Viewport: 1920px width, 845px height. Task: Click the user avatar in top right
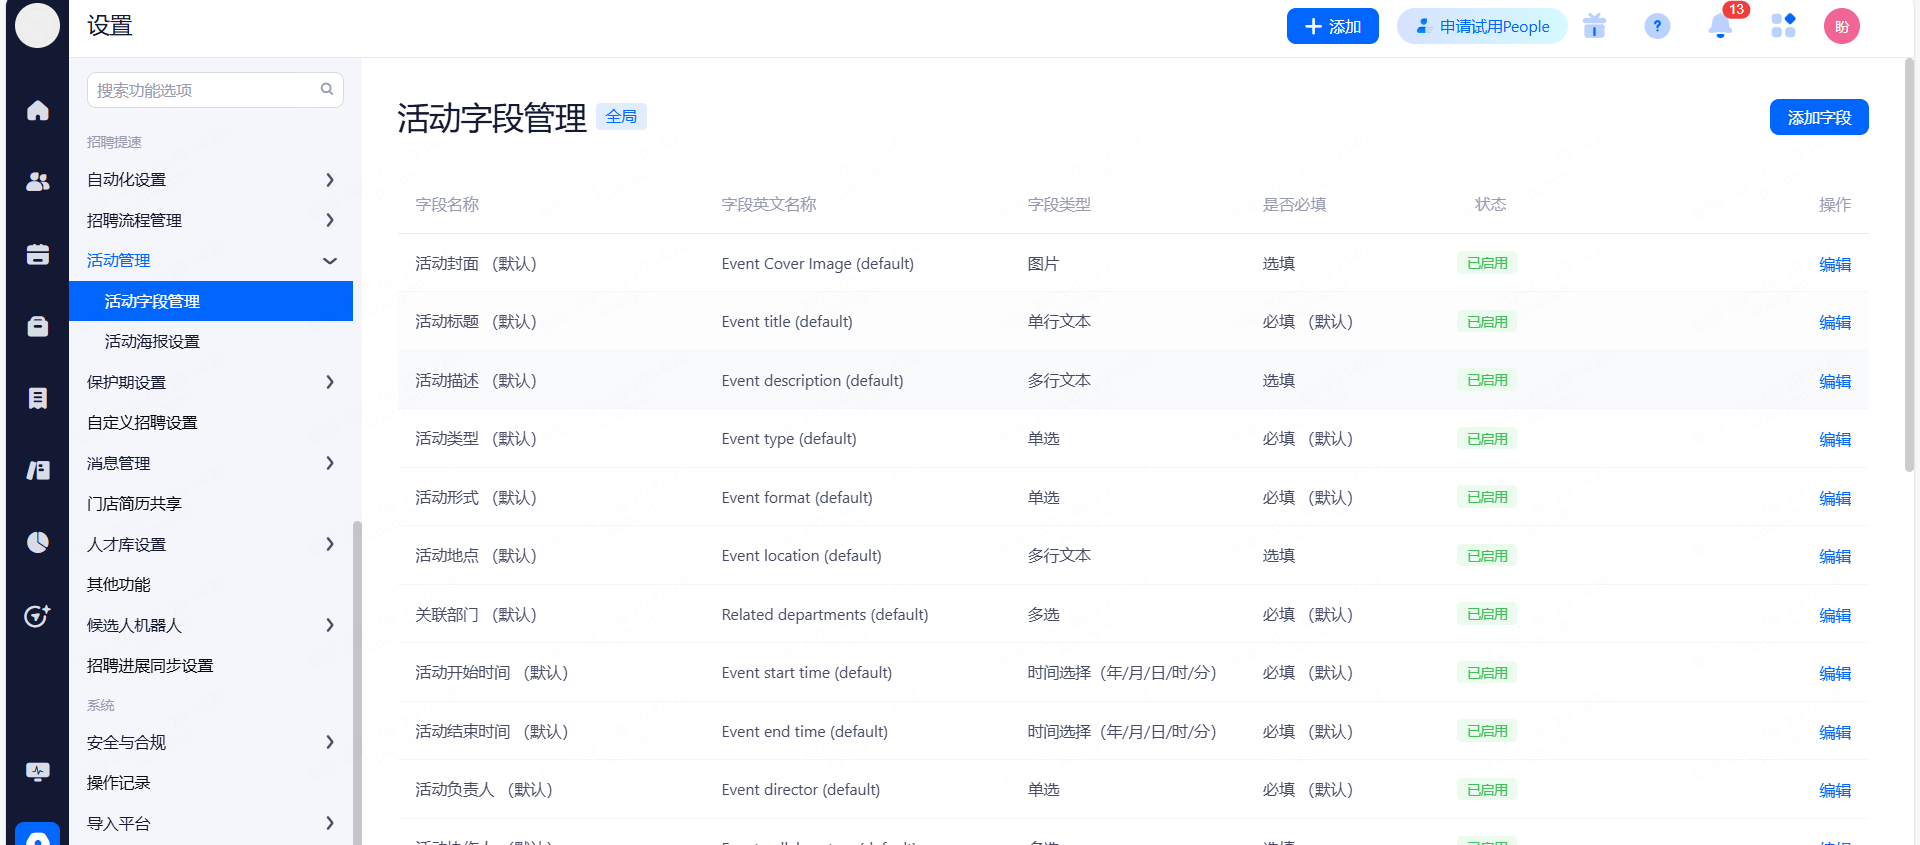(x=1841, y=27)
